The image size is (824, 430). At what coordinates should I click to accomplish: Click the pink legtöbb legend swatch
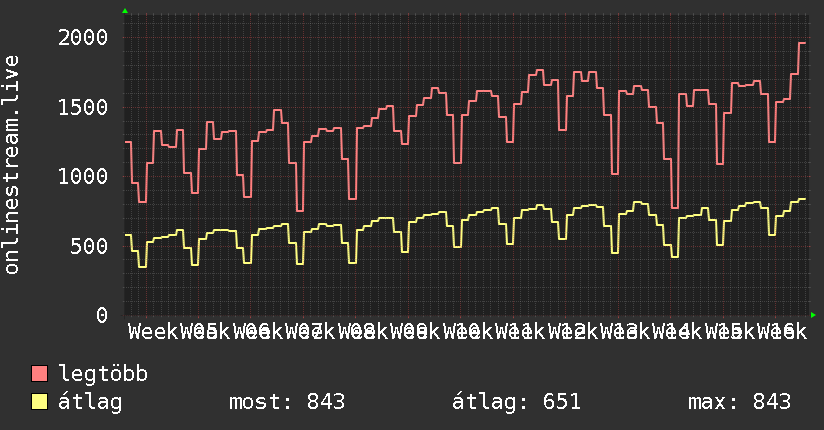tap(39, 374)
